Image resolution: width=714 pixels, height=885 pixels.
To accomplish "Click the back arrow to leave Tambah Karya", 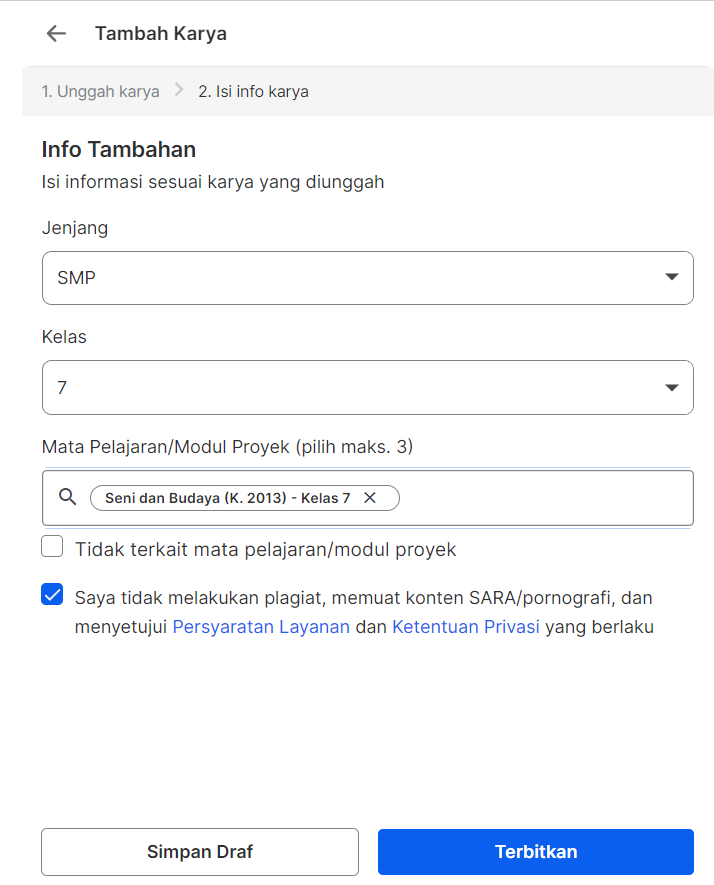I will click(x=56, y=33).
